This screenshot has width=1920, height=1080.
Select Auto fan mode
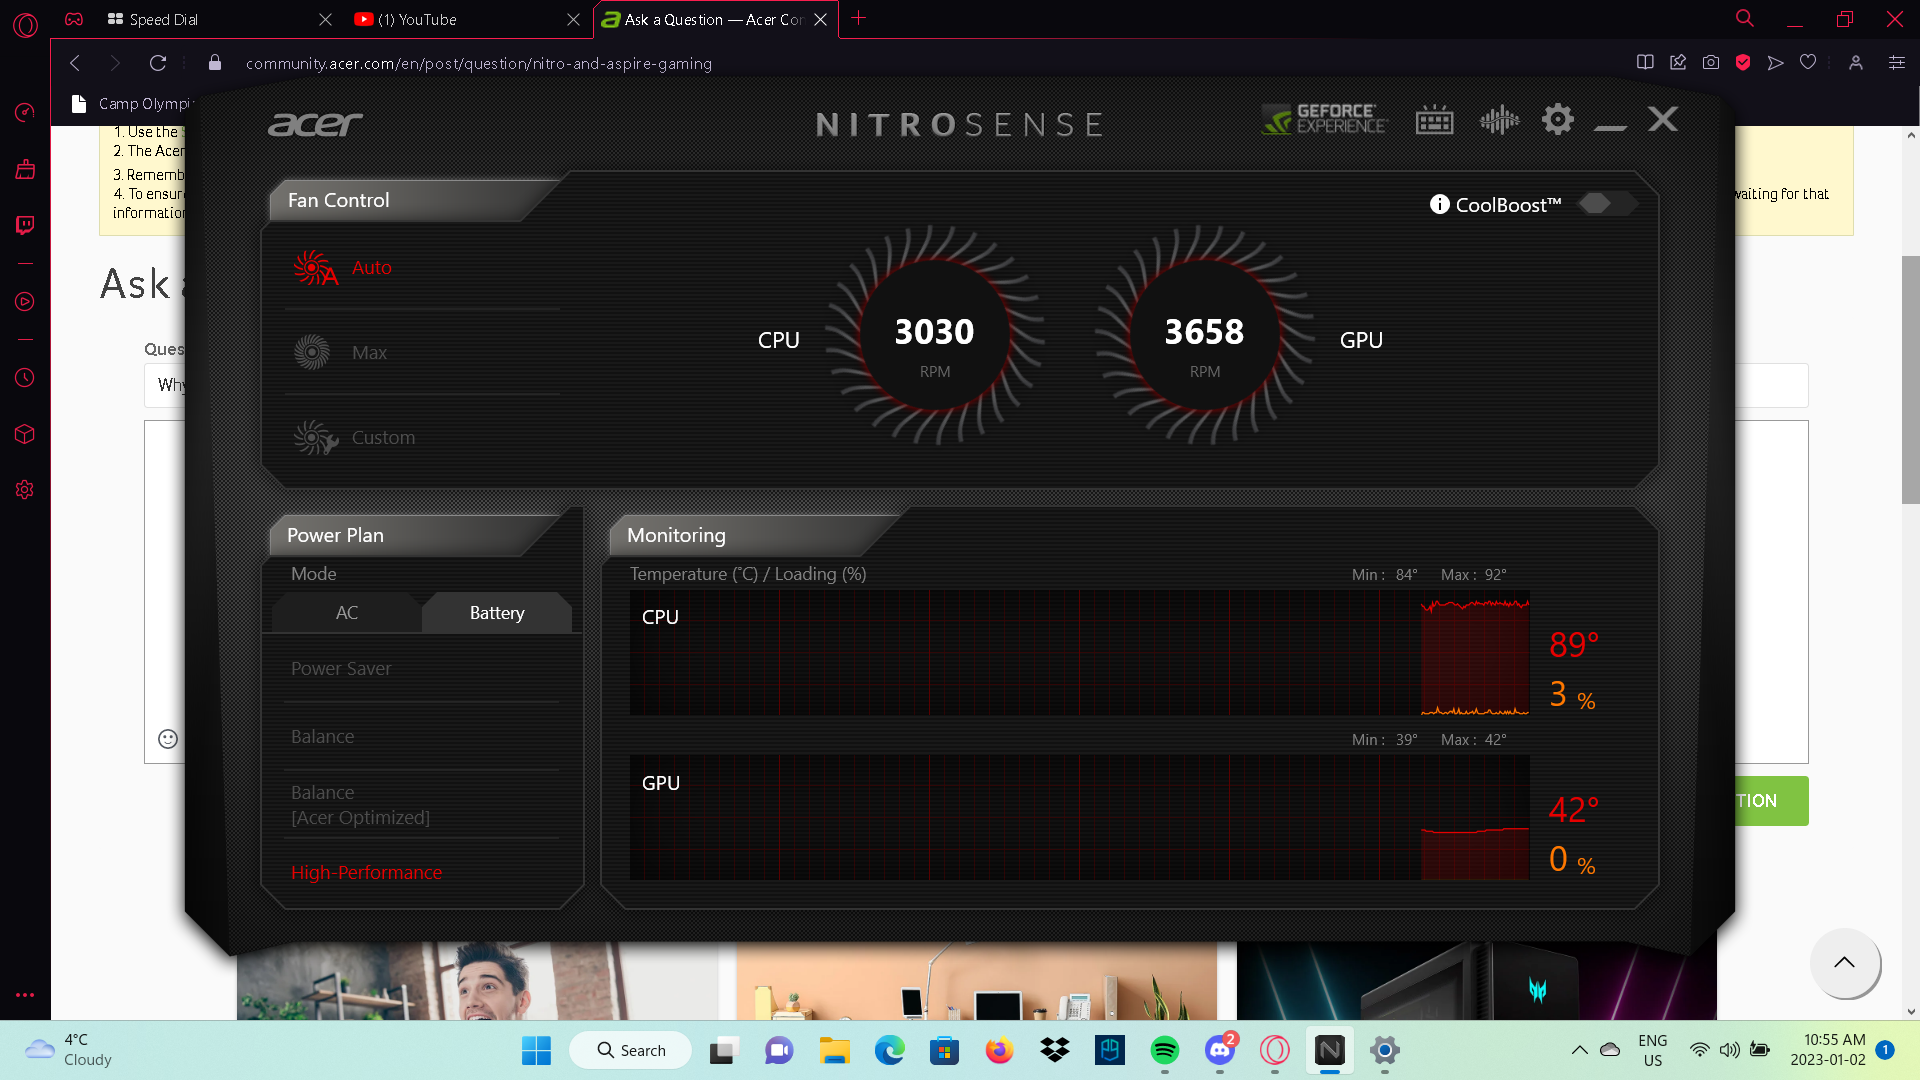point(422,268)
